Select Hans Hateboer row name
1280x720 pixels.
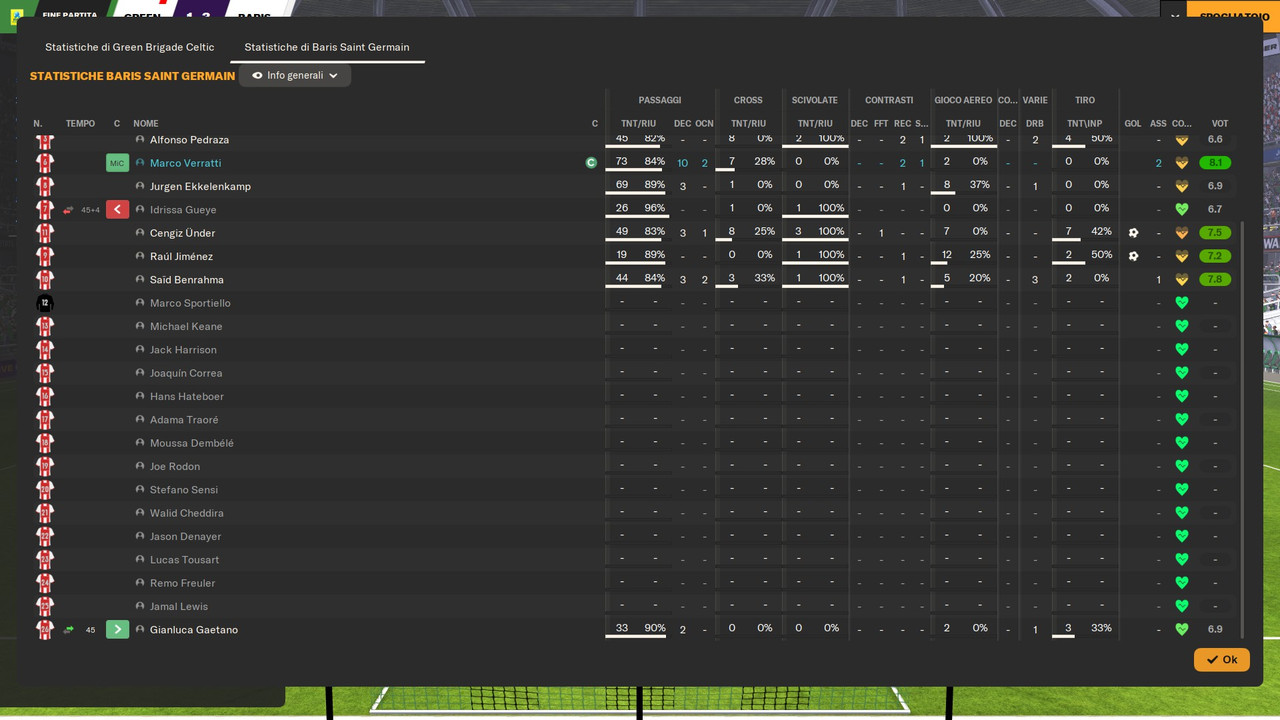point(187,397)
